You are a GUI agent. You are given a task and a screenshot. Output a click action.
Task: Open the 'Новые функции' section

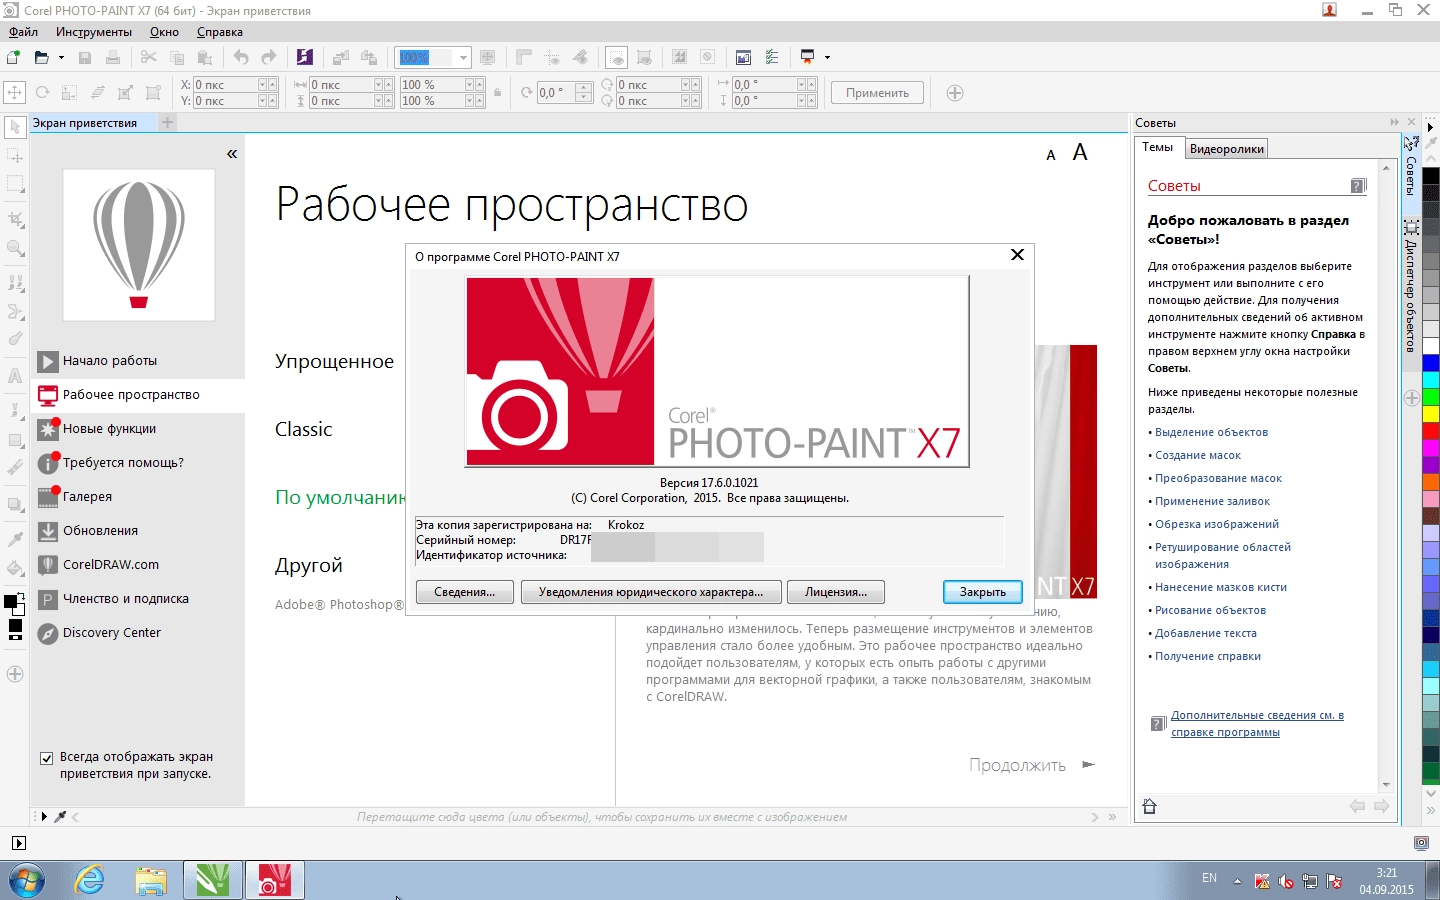(x=109, y=429)
